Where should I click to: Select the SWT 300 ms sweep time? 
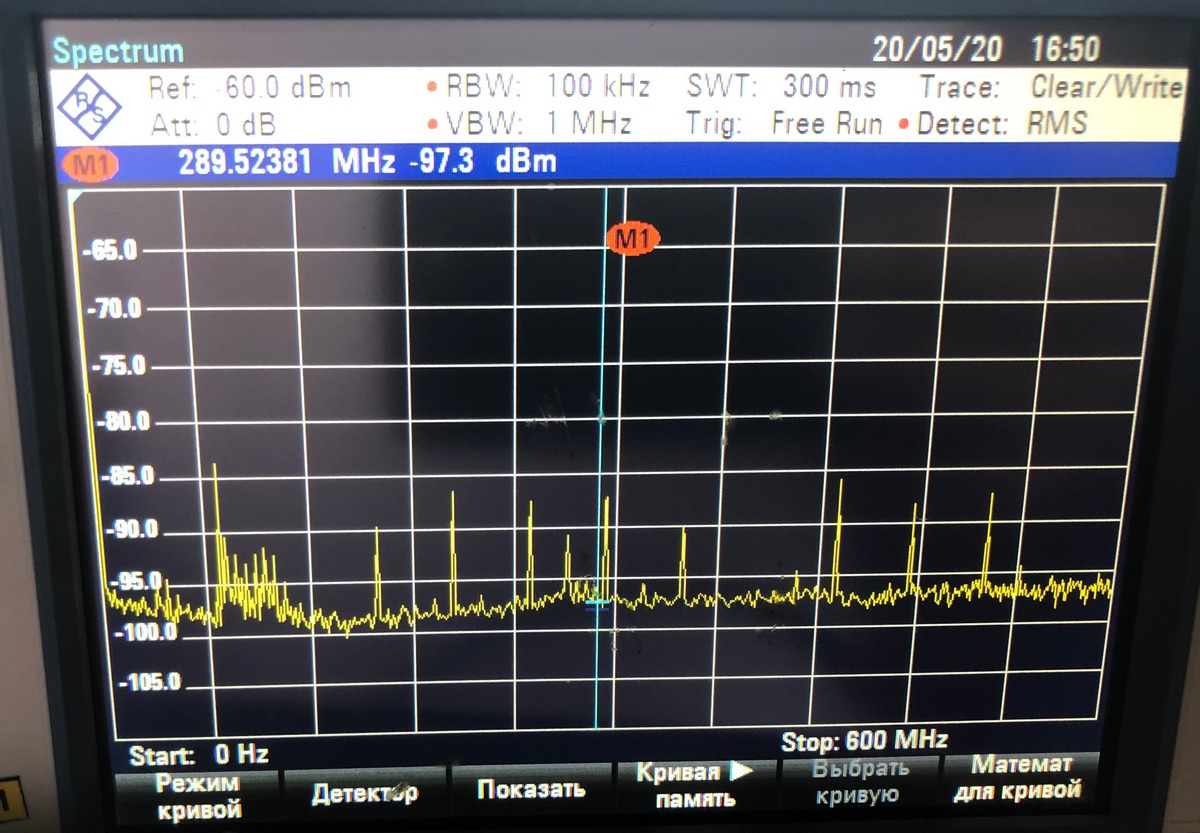782,87
